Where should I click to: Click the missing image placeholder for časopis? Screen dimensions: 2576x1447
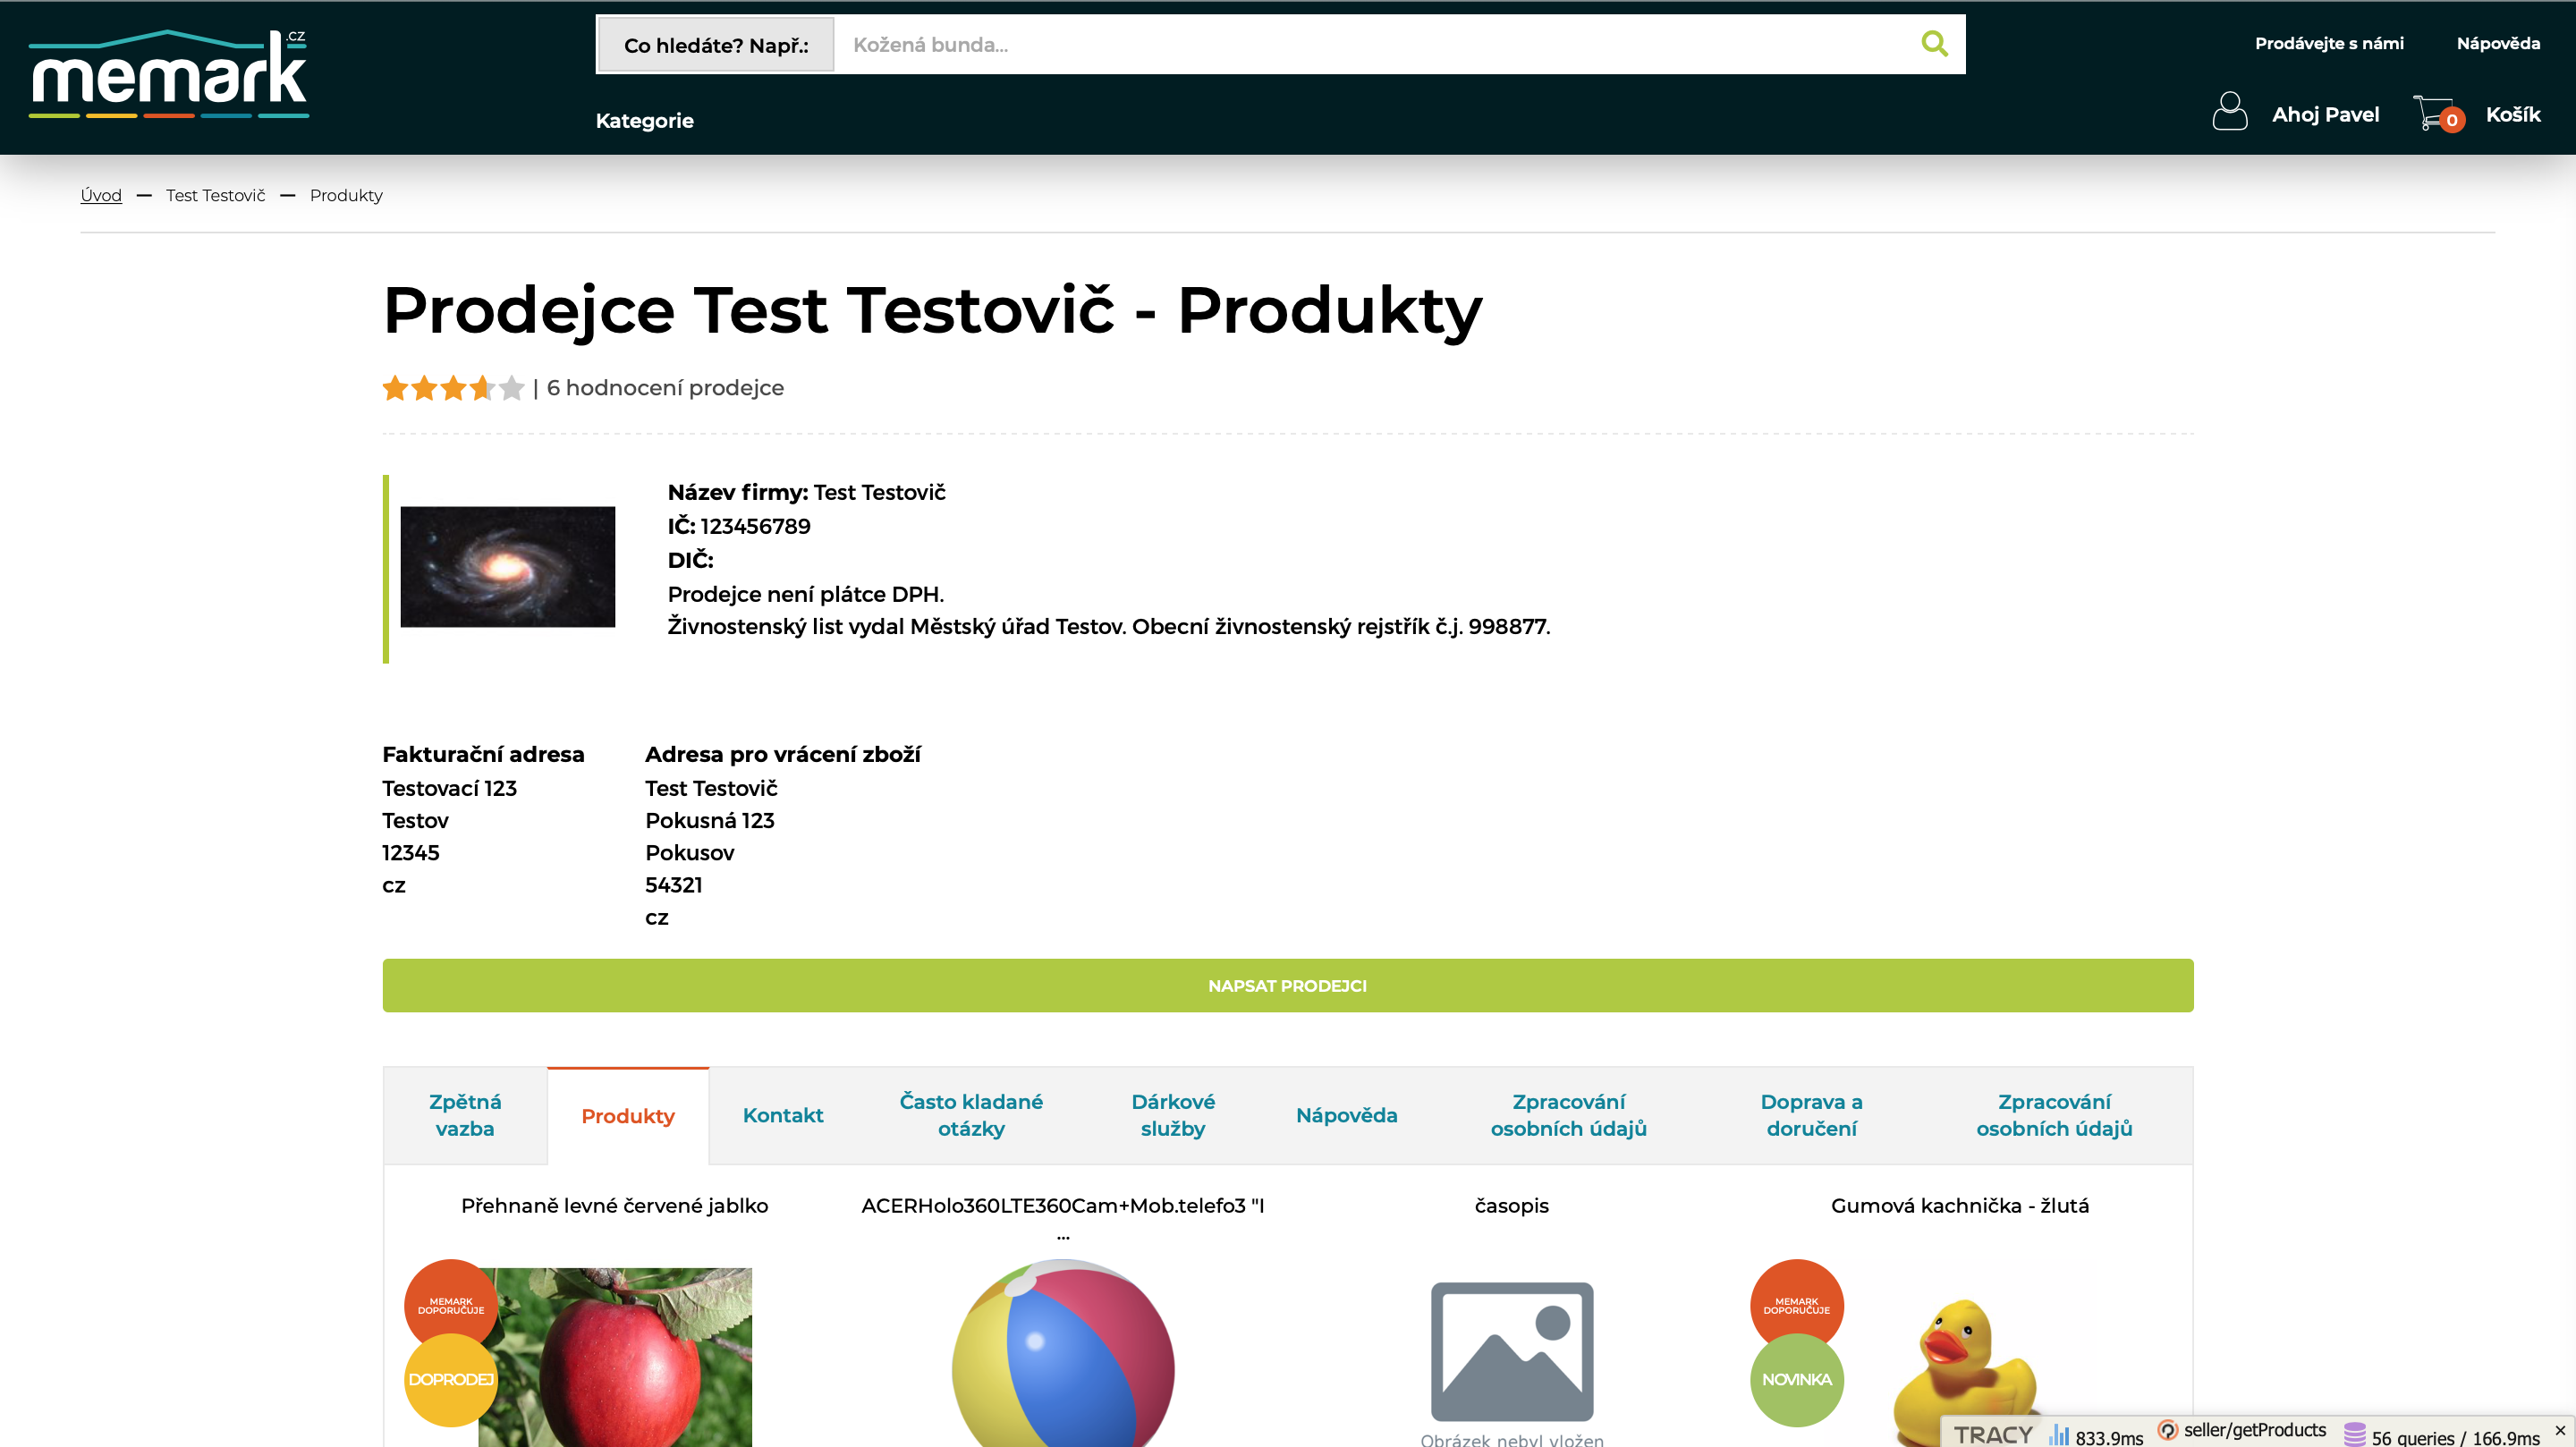1511,1351
